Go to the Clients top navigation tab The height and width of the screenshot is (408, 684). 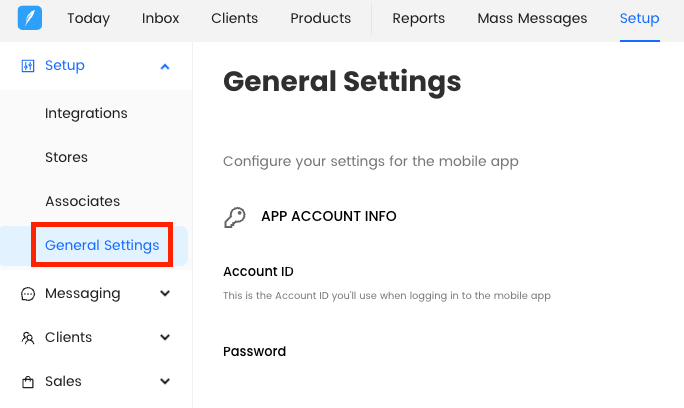click(234, 19)
